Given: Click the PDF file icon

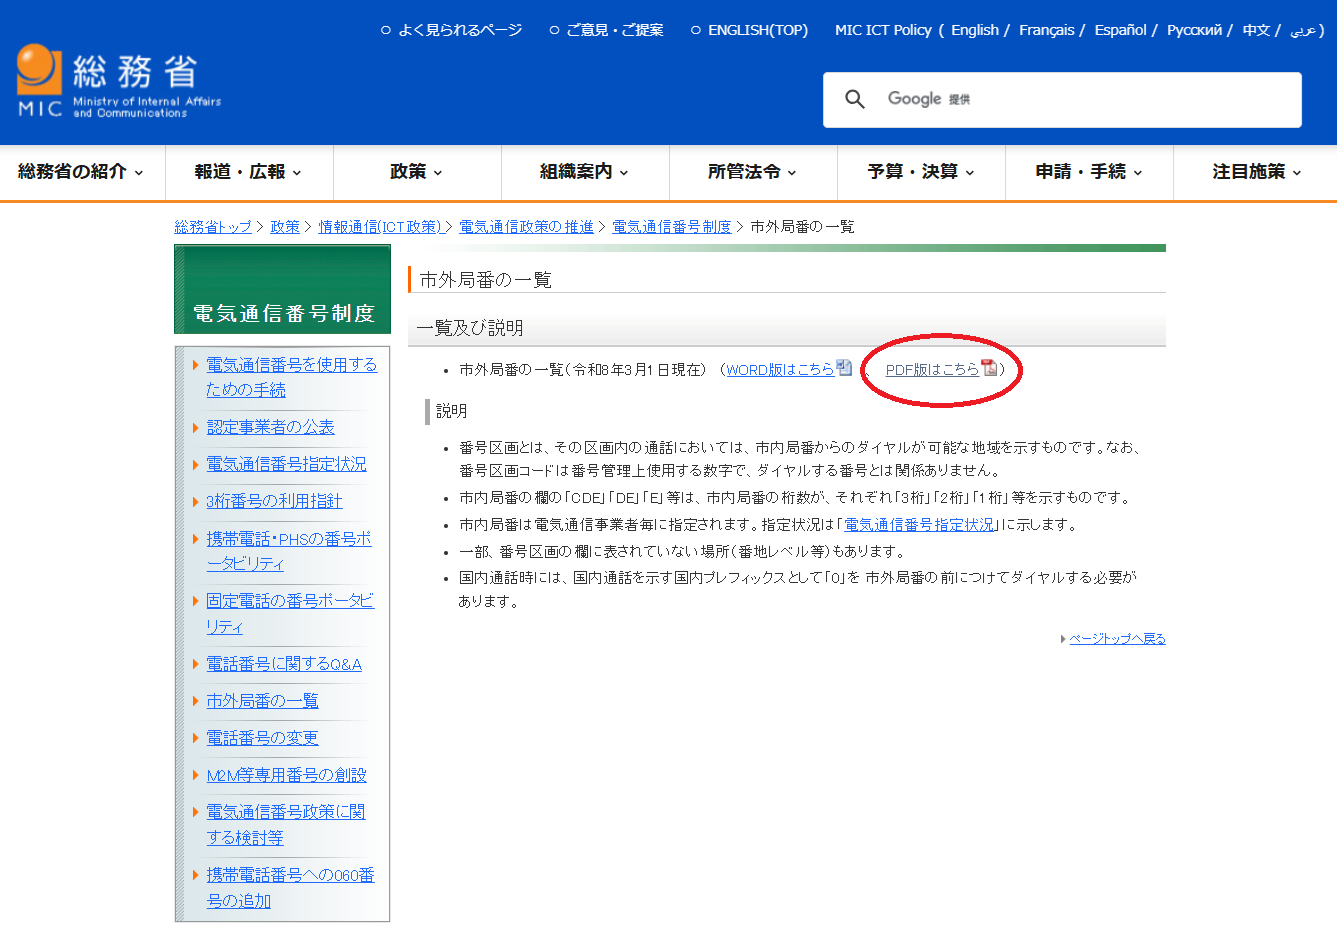Looking at the screenshot, I should 989,368.
